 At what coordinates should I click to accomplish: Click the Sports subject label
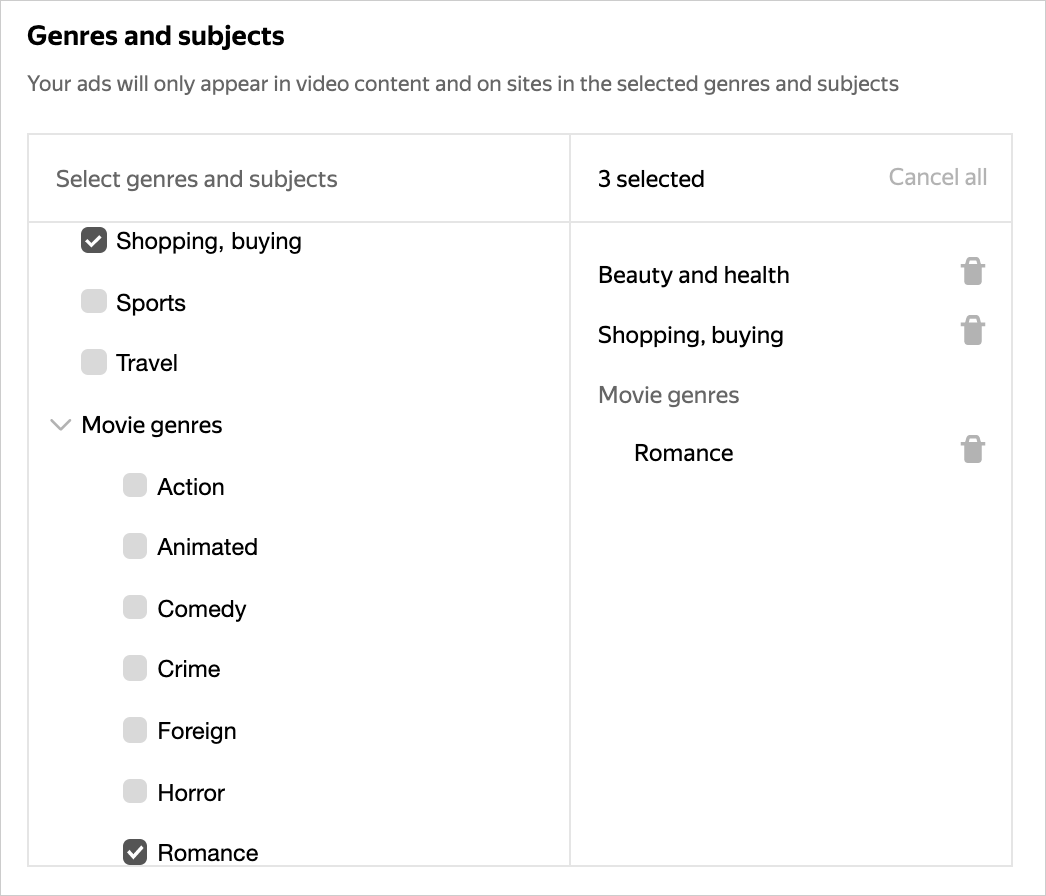coord(151,303)
